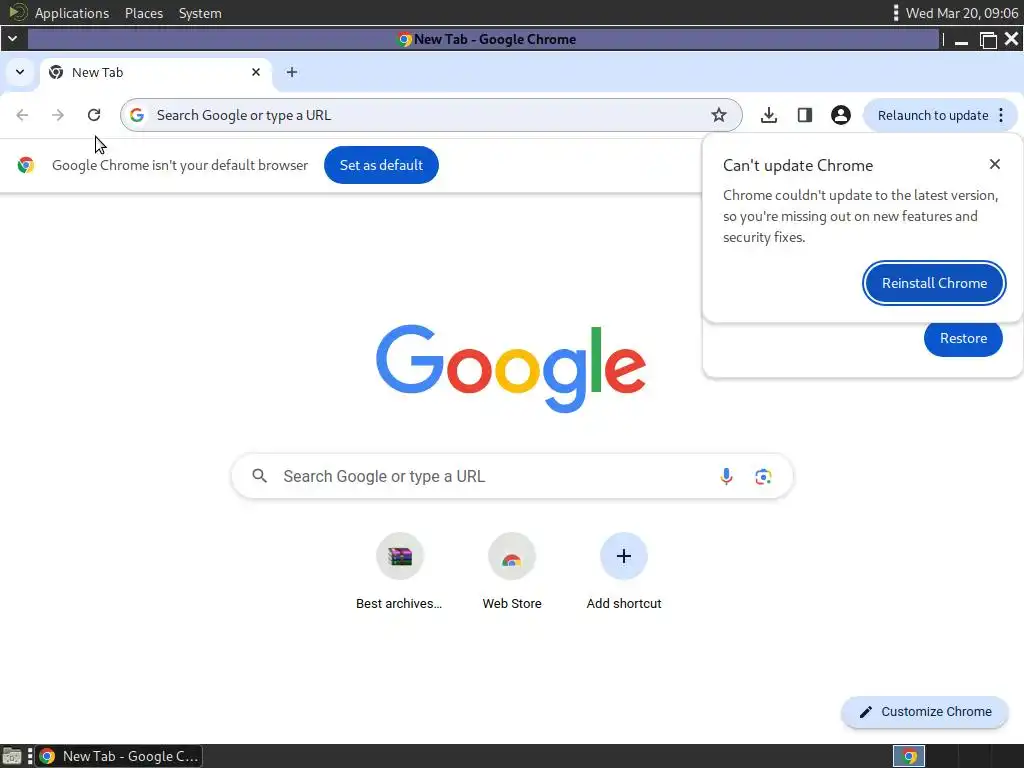Click Set as default button
The height and width of the screenshot is (768, 1024).
[x=381, y=165]
